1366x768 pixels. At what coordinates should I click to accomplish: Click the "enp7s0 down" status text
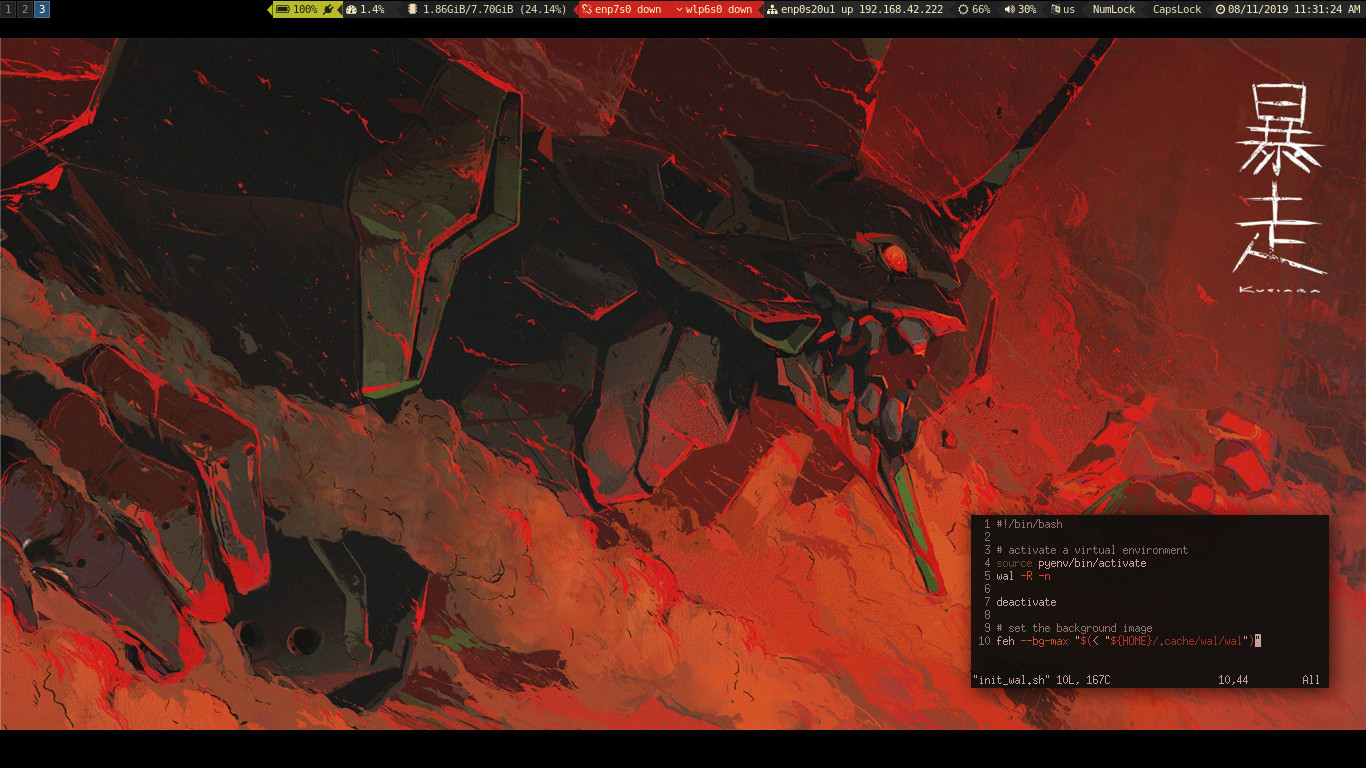coord(628,9)
